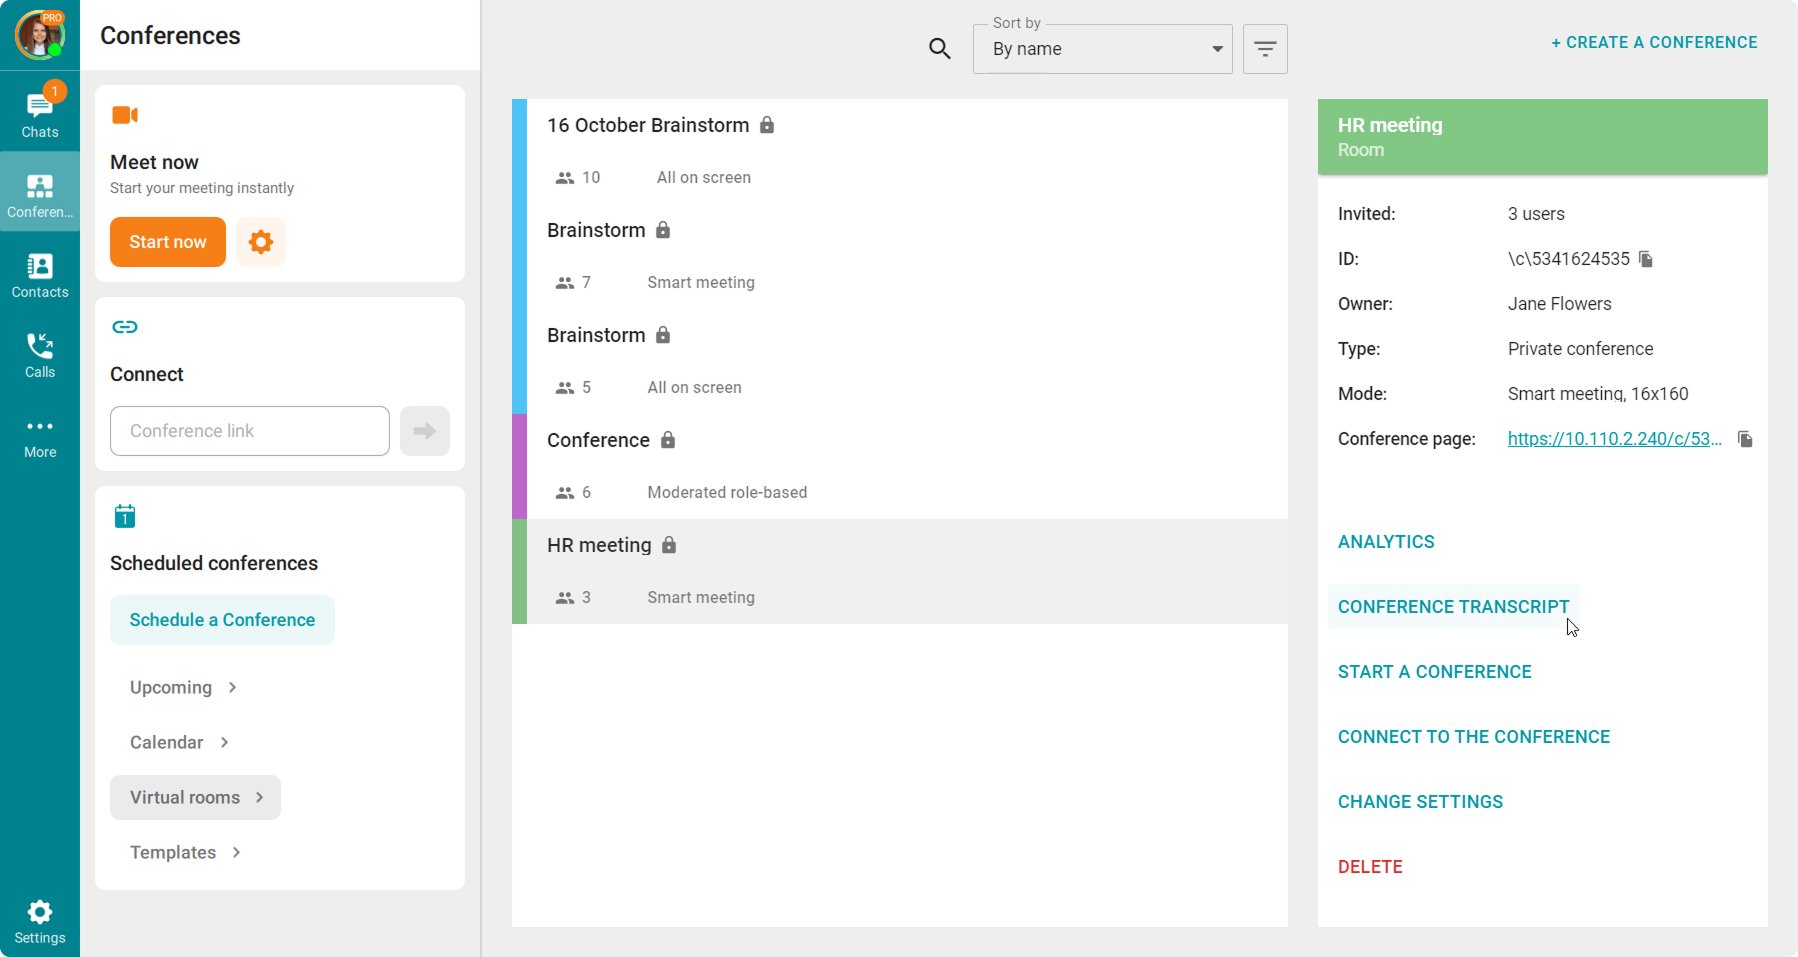Open the conference page hyperlink
This screenshot has height=957, width=1798.
click(x=1613, y=439)
